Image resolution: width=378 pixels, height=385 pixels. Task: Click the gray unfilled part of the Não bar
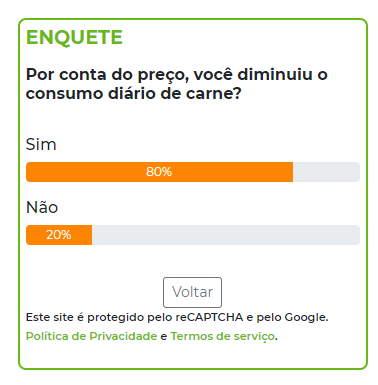point(226,235)
